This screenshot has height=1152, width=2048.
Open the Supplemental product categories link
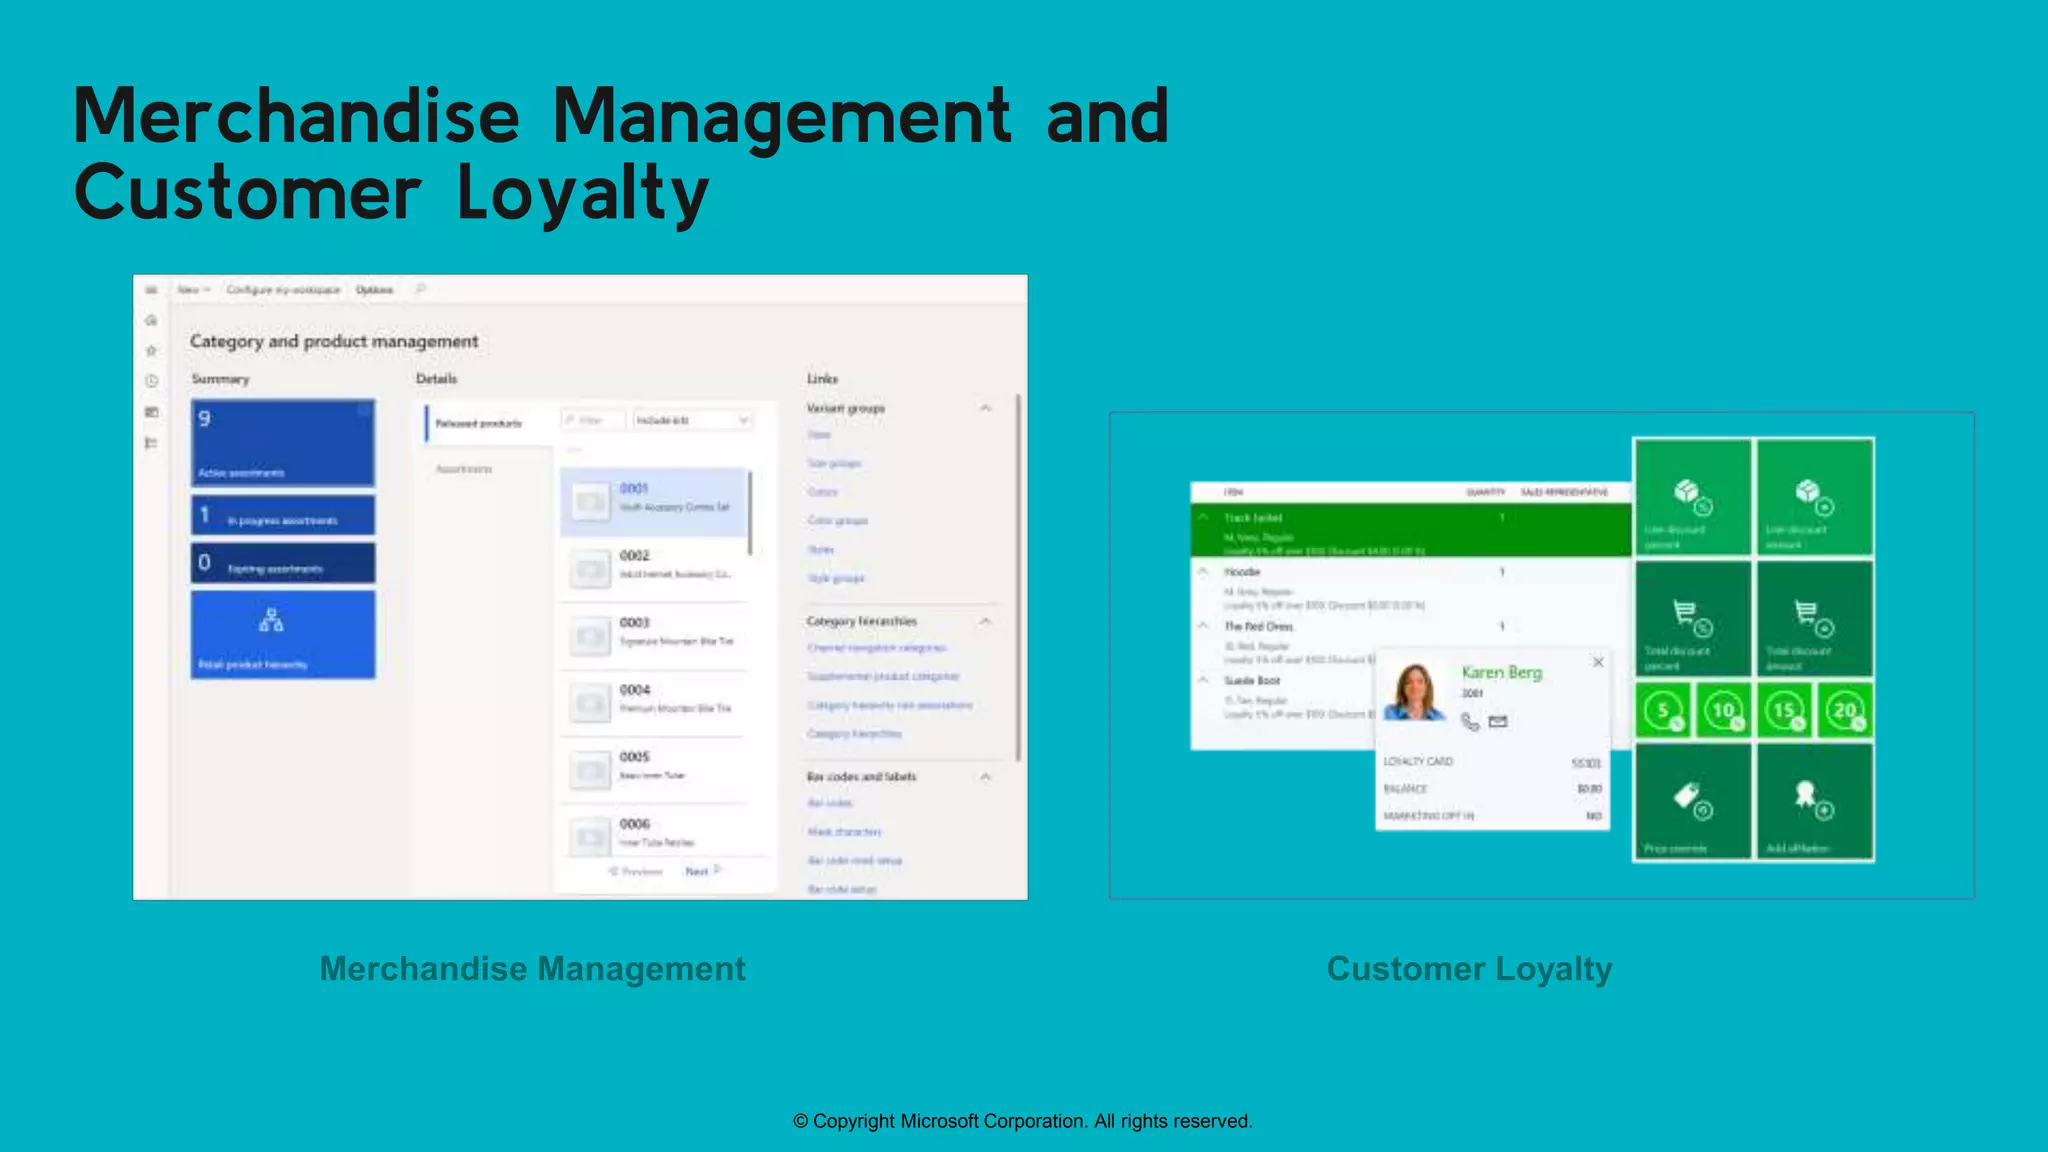(883, 677)
